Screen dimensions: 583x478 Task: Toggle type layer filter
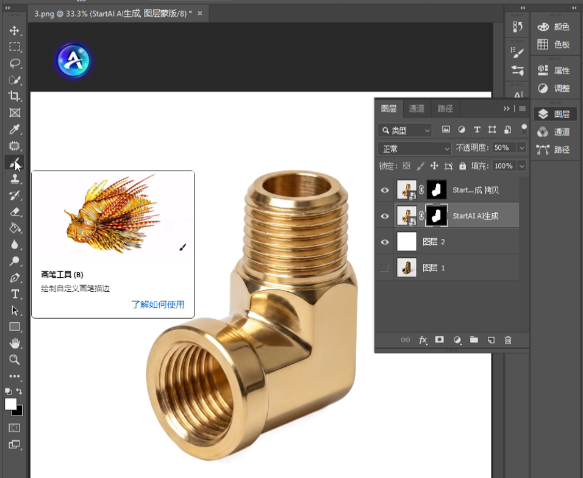click(x=477, y=129)
